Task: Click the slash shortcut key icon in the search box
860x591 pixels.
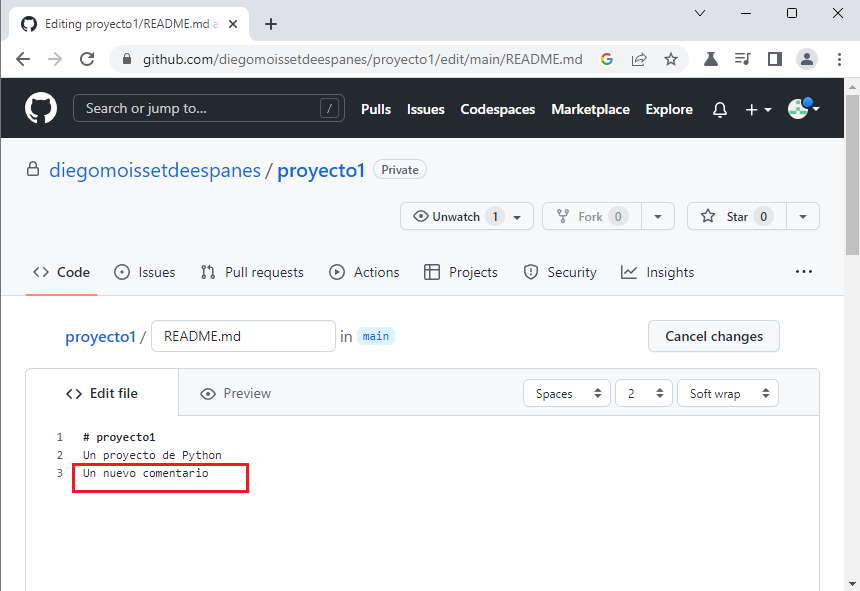Action: [x=329, y=109]
